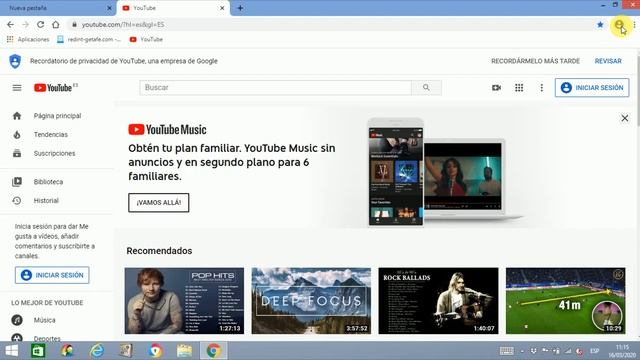This screenshot has width=640, height=360.
Task: Open the new tab plus button
Action: (x=240, y=8)
